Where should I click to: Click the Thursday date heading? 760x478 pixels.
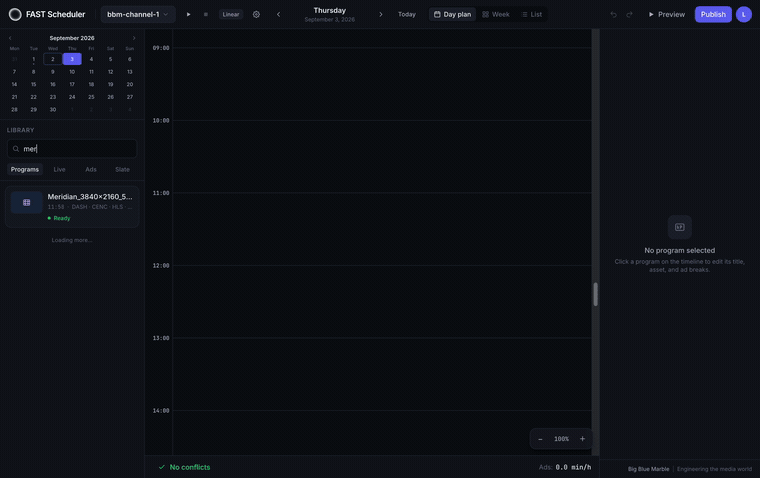click(x=330, y=10)
